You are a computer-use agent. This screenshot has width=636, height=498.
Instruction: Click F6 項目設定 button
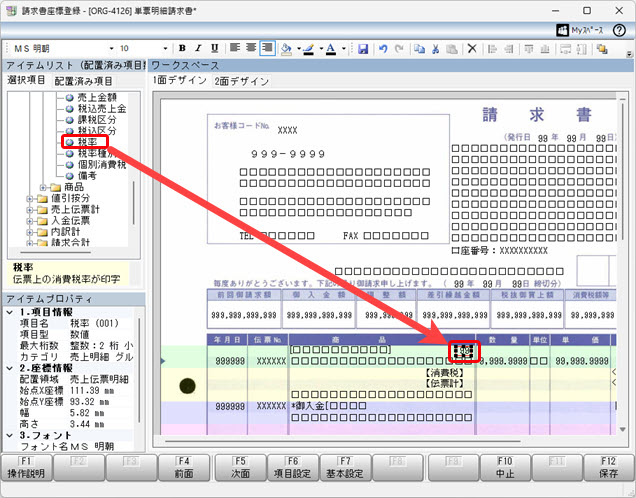click(292, 468)
